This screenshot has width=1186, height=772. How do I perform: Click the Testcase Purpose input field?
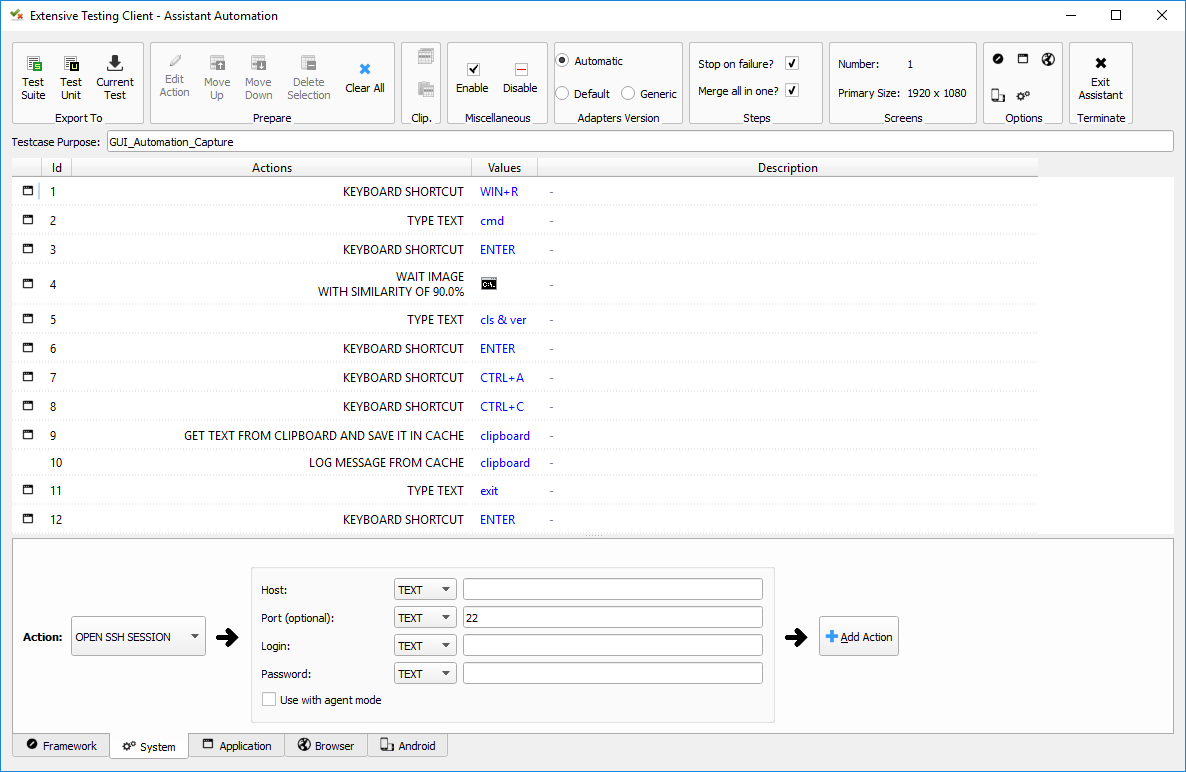640,141
